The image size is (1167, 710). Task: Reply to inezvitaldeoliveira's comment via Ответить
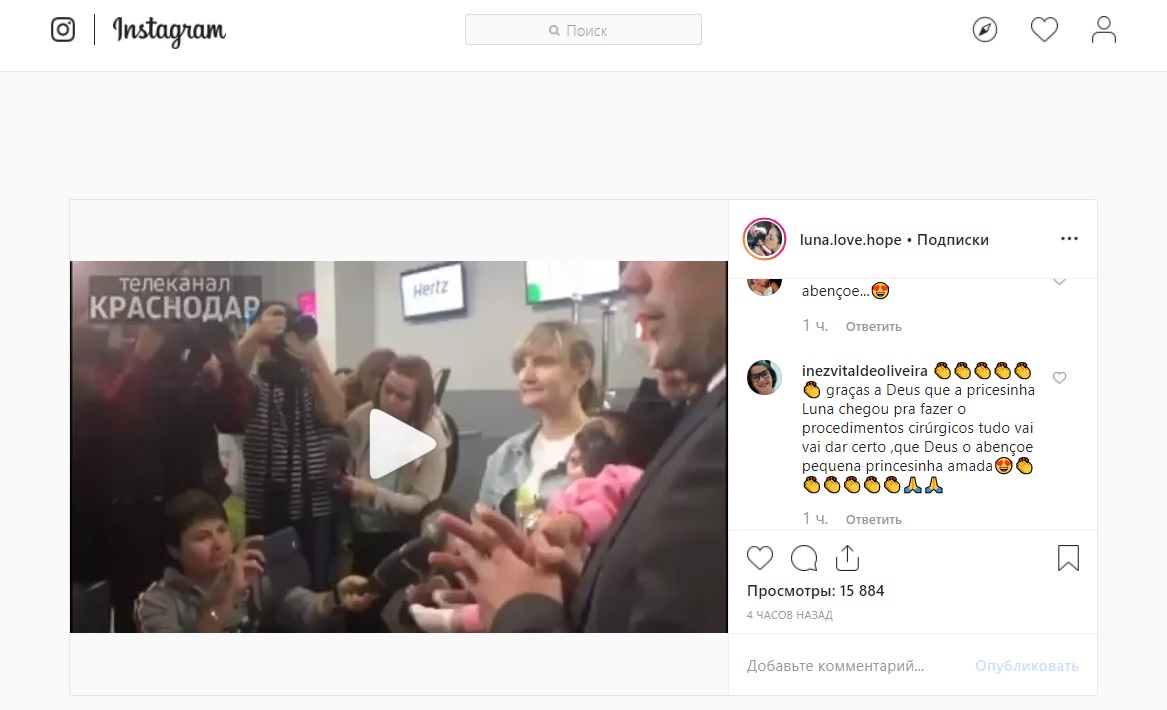pos(873,519)
